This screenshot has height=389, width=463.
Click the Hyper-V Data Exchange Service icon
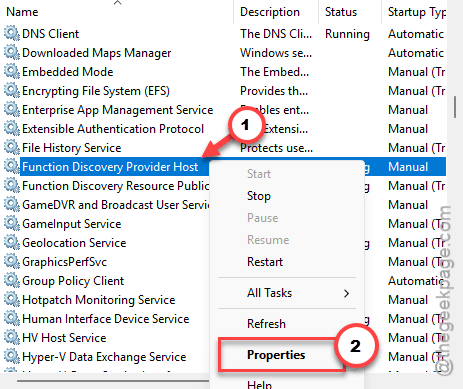tap(12, 357)
